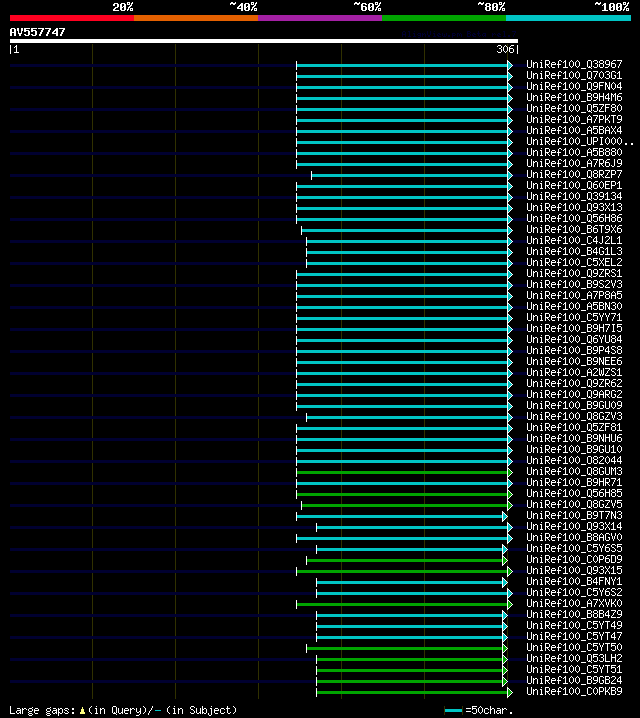Click the UniRef100_C0P6D9 label
This screenshot has width=640, height=718.
(574, 559)
